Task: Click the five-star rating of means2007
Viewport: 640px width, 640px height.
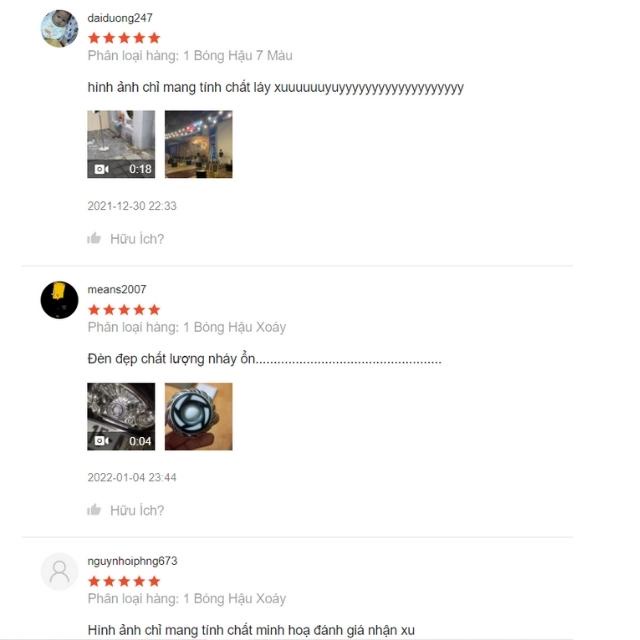Action: pos(124,310)
